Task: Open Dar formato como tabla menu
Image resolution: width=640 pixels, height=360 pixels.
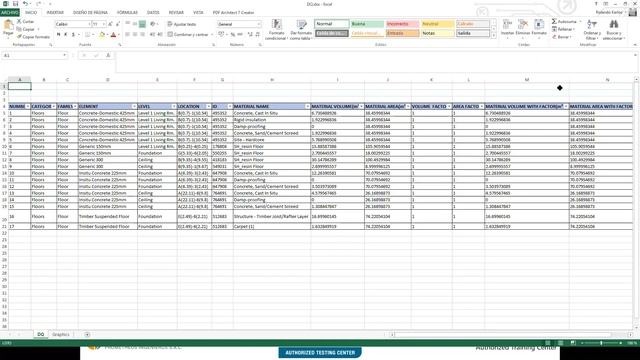Action: click(x=301, y=30)
